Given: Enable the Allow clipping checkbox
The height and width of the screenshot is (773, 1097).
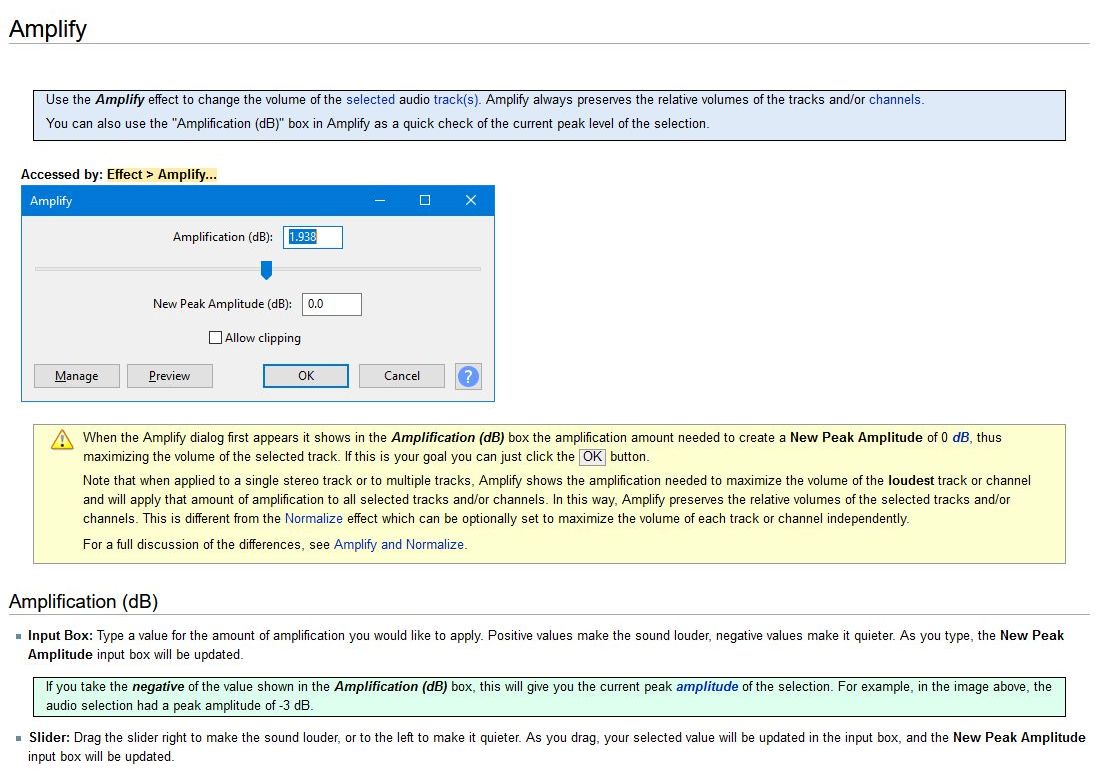Looking at the screenshot, I should pos(215,338).
